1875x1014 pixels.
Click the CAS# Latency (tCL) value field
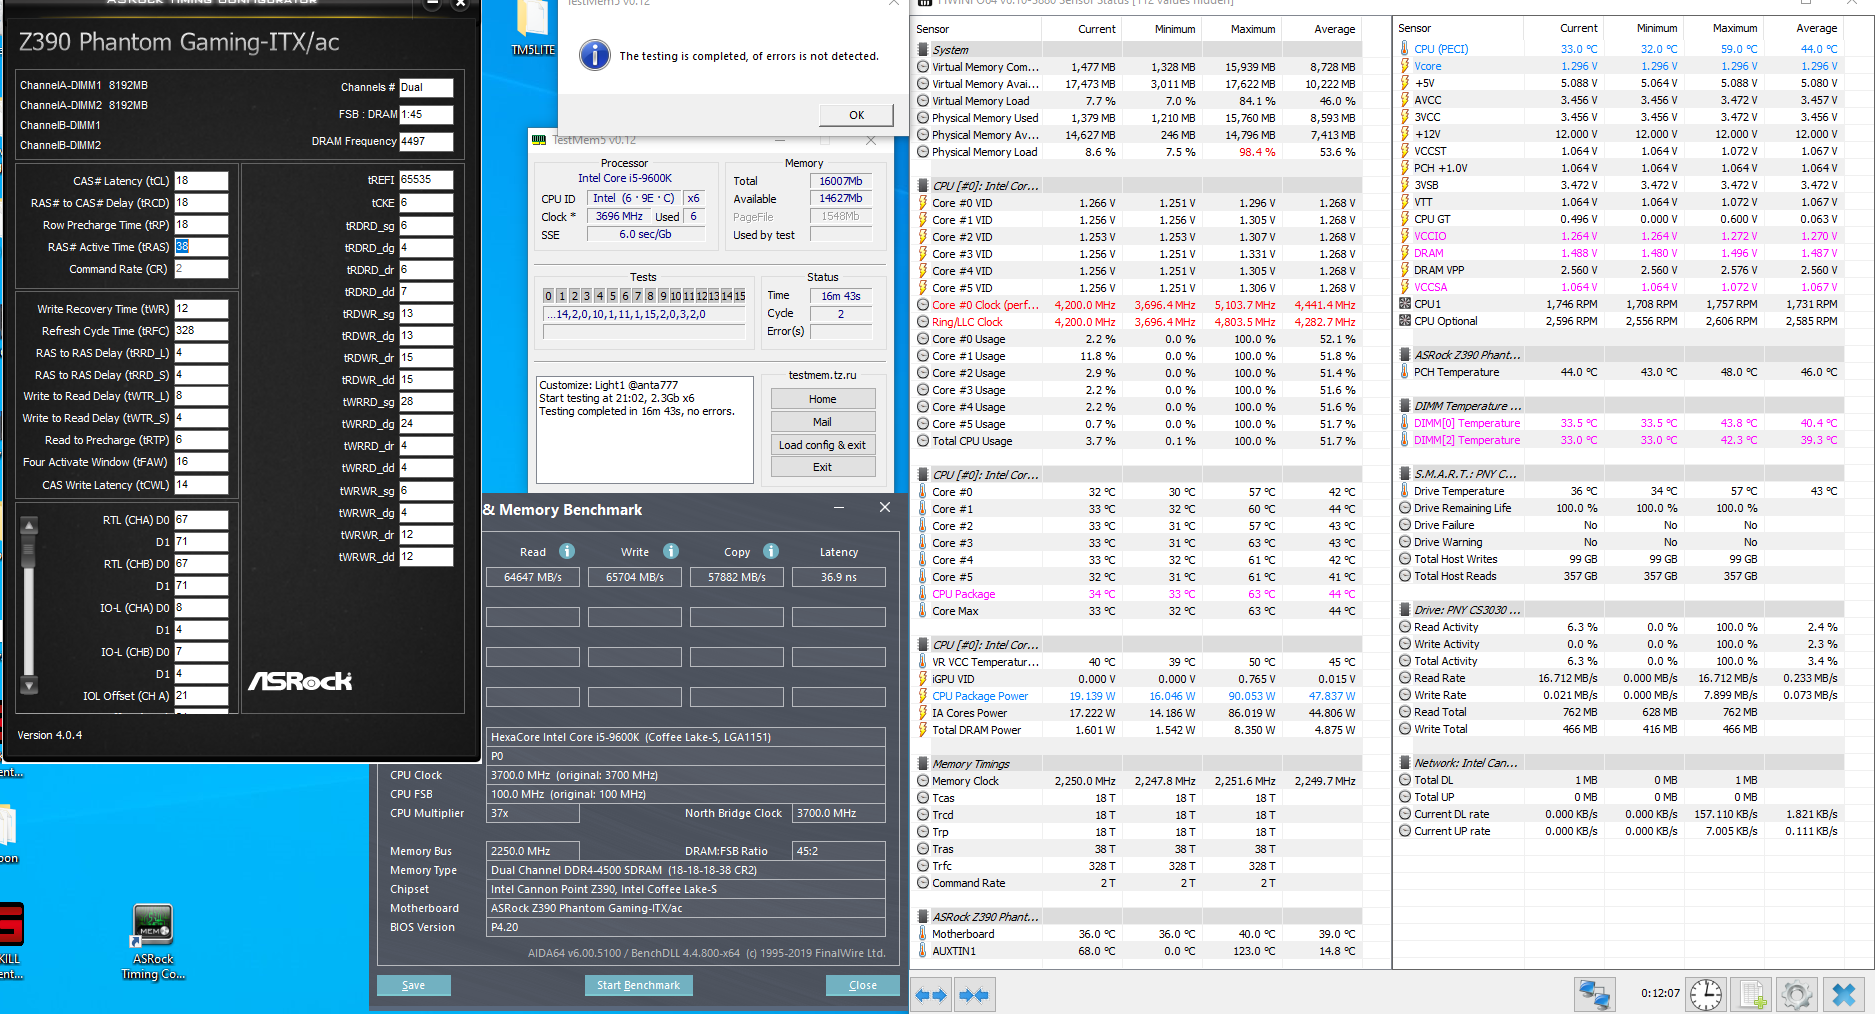202,181
